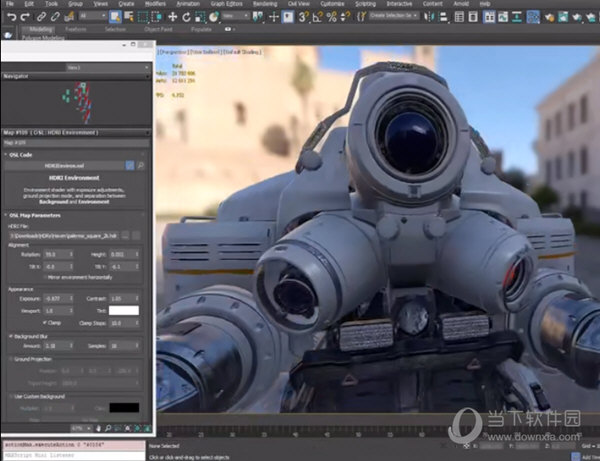Open the reference coordinate system dropdown
Viewport: 600px width, 461px height.
(236, 16)
